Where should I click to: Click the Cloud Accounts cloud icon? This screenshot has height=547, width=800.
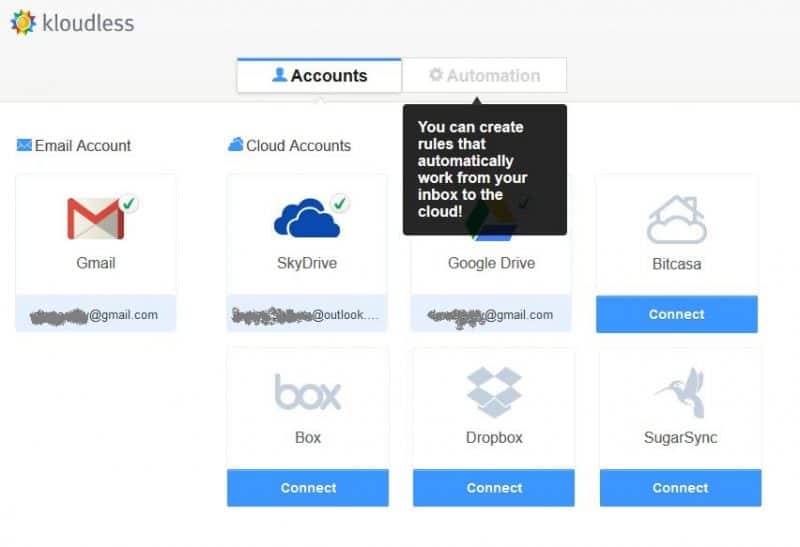point(235,144)
